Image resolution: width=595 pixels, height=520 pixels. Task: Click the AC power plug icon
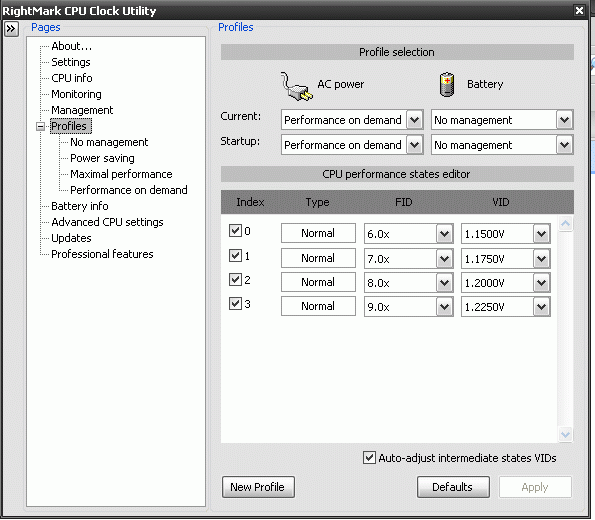[296, 86]
